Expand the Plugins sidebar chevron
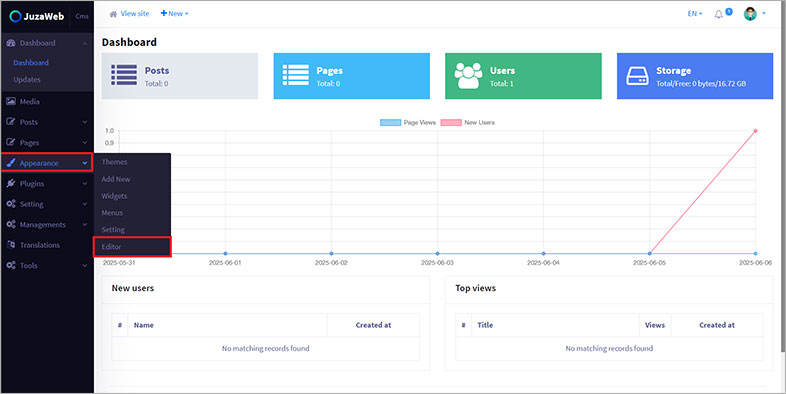Screen dimensions: 786x394 point(85,184)
